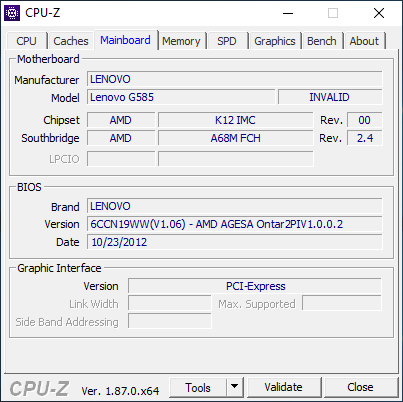Click the BIOS Version field
This screenshot has height=402, width=403.
tap(235, 224)
